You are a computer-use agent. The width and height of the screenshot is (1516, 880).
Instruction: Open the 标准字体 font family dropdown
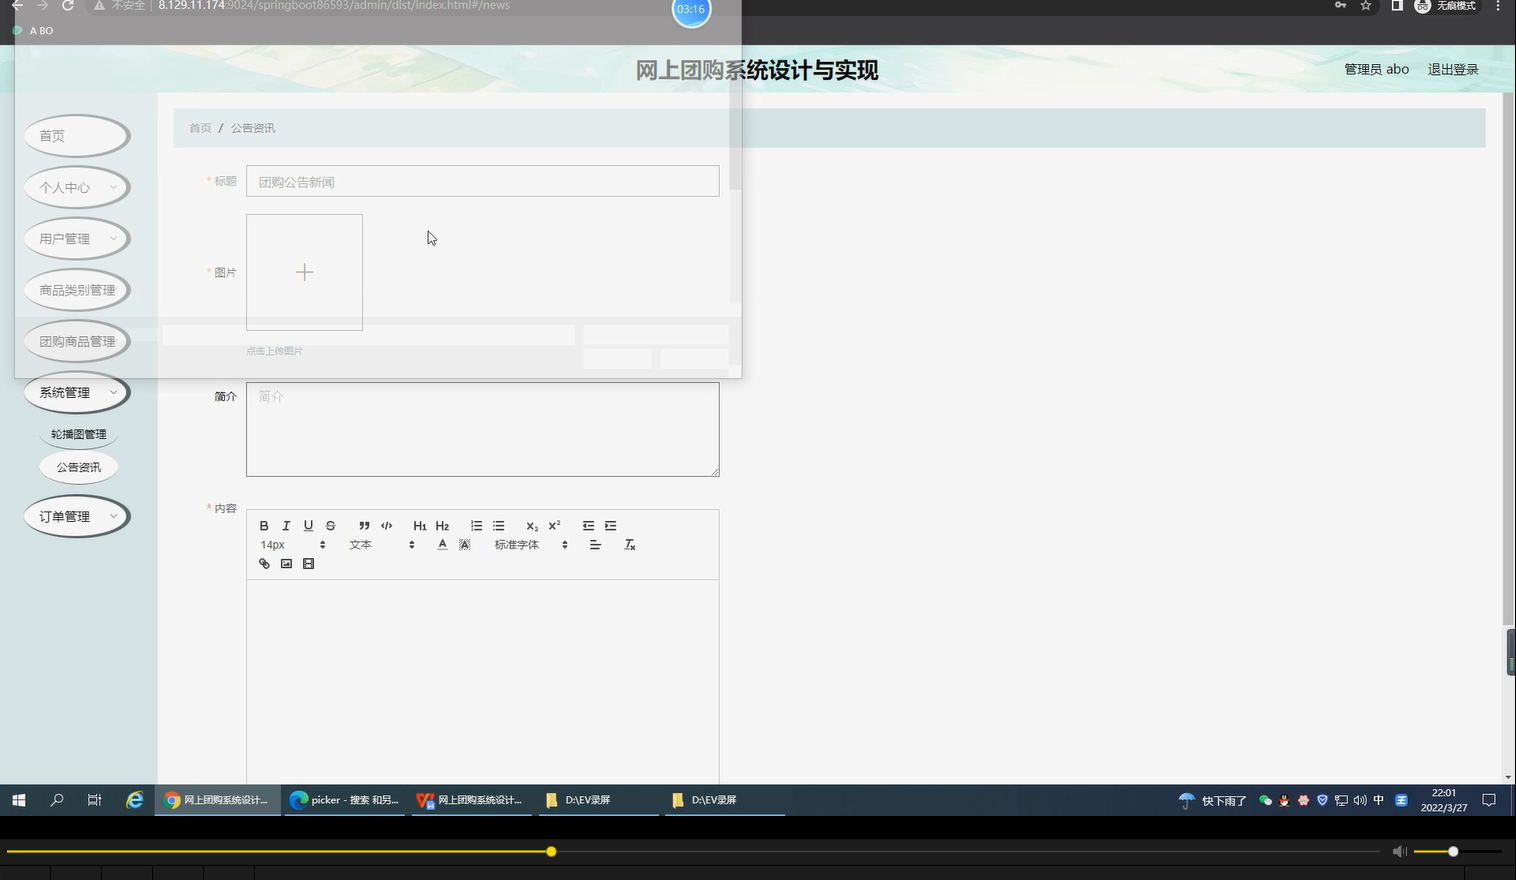(531, 545)
